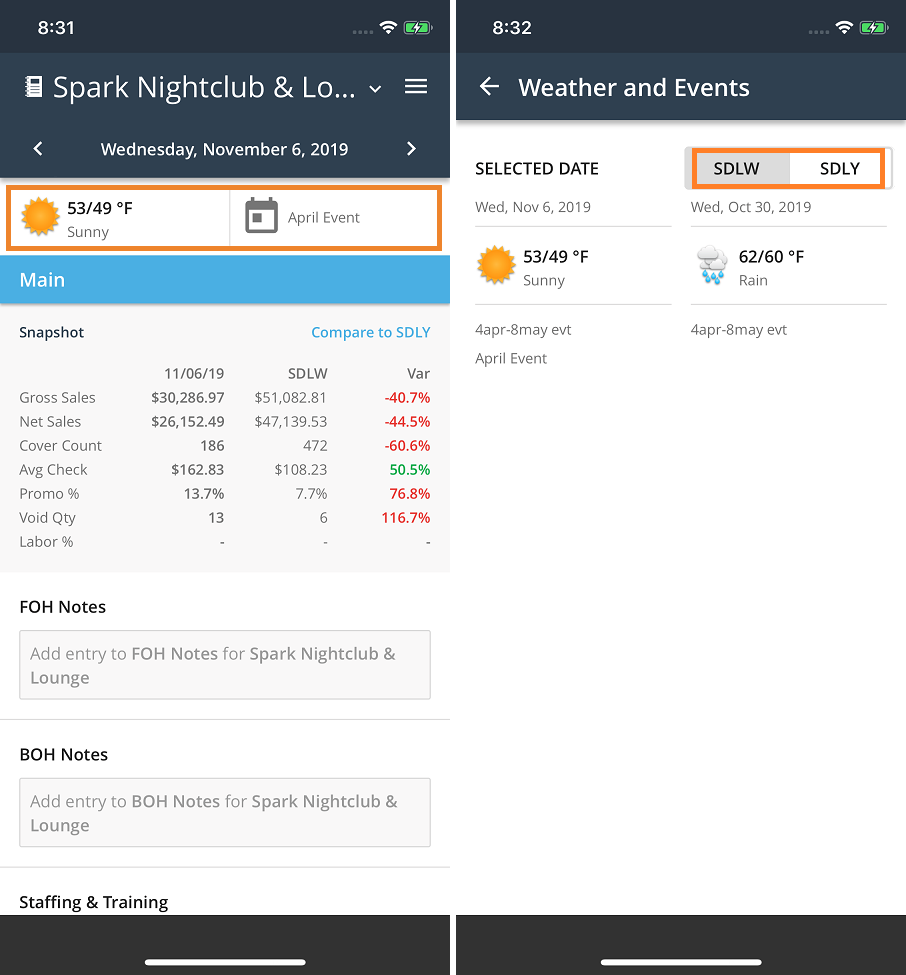Image resolution: width=906 pixels, height=975 pixels.
Task: Open the hamburger menu icon
Action: (416, 87)
